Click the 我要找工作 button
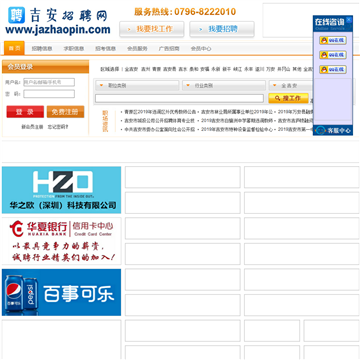Viewport: 360px width, 360px height. pos(152,29)
